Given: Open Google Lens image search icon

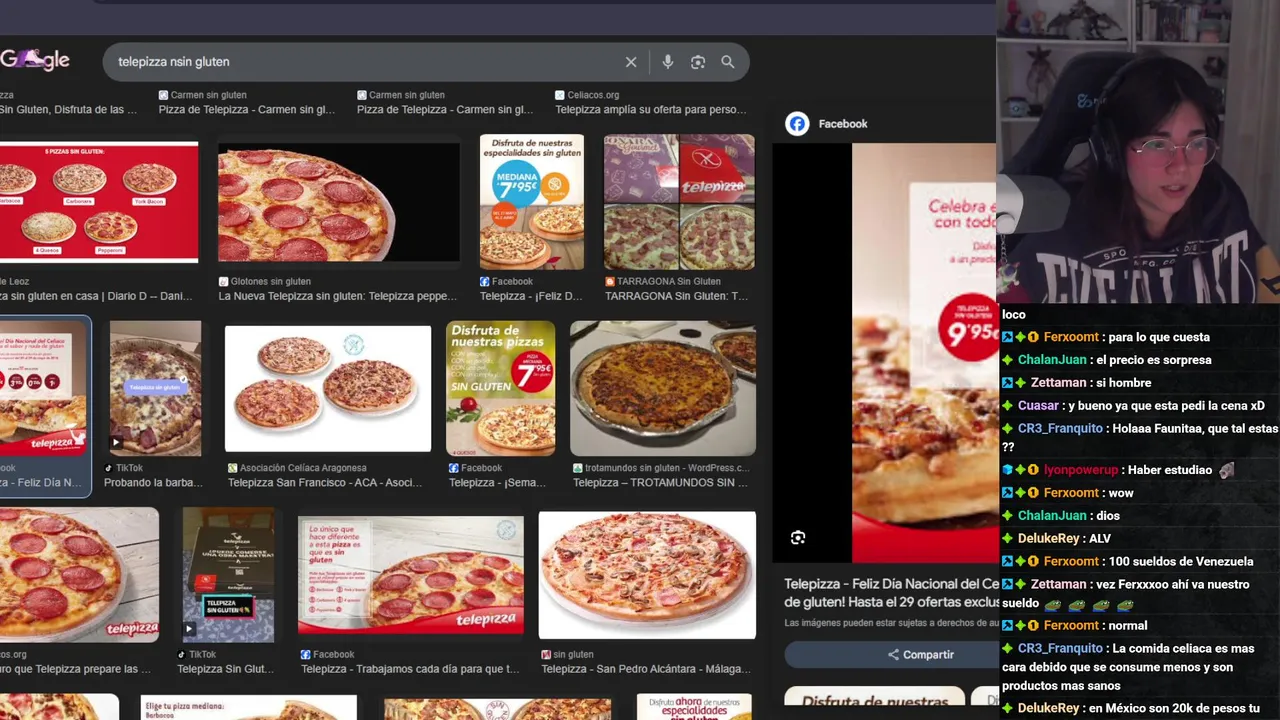Looking at the screenshot, I should [698, 62].
